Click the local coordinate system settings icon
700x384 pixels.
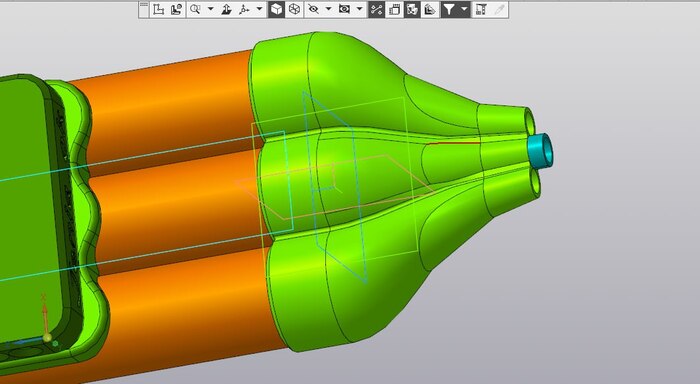(x=176, y=9)
